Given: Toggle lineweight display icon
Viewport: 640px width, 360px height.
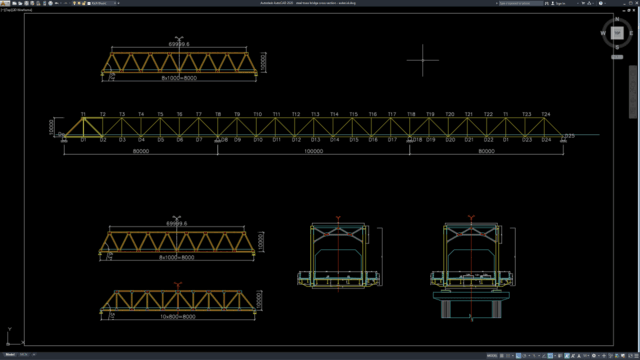Looking at the screenshot, I should [x=560, y=356].
